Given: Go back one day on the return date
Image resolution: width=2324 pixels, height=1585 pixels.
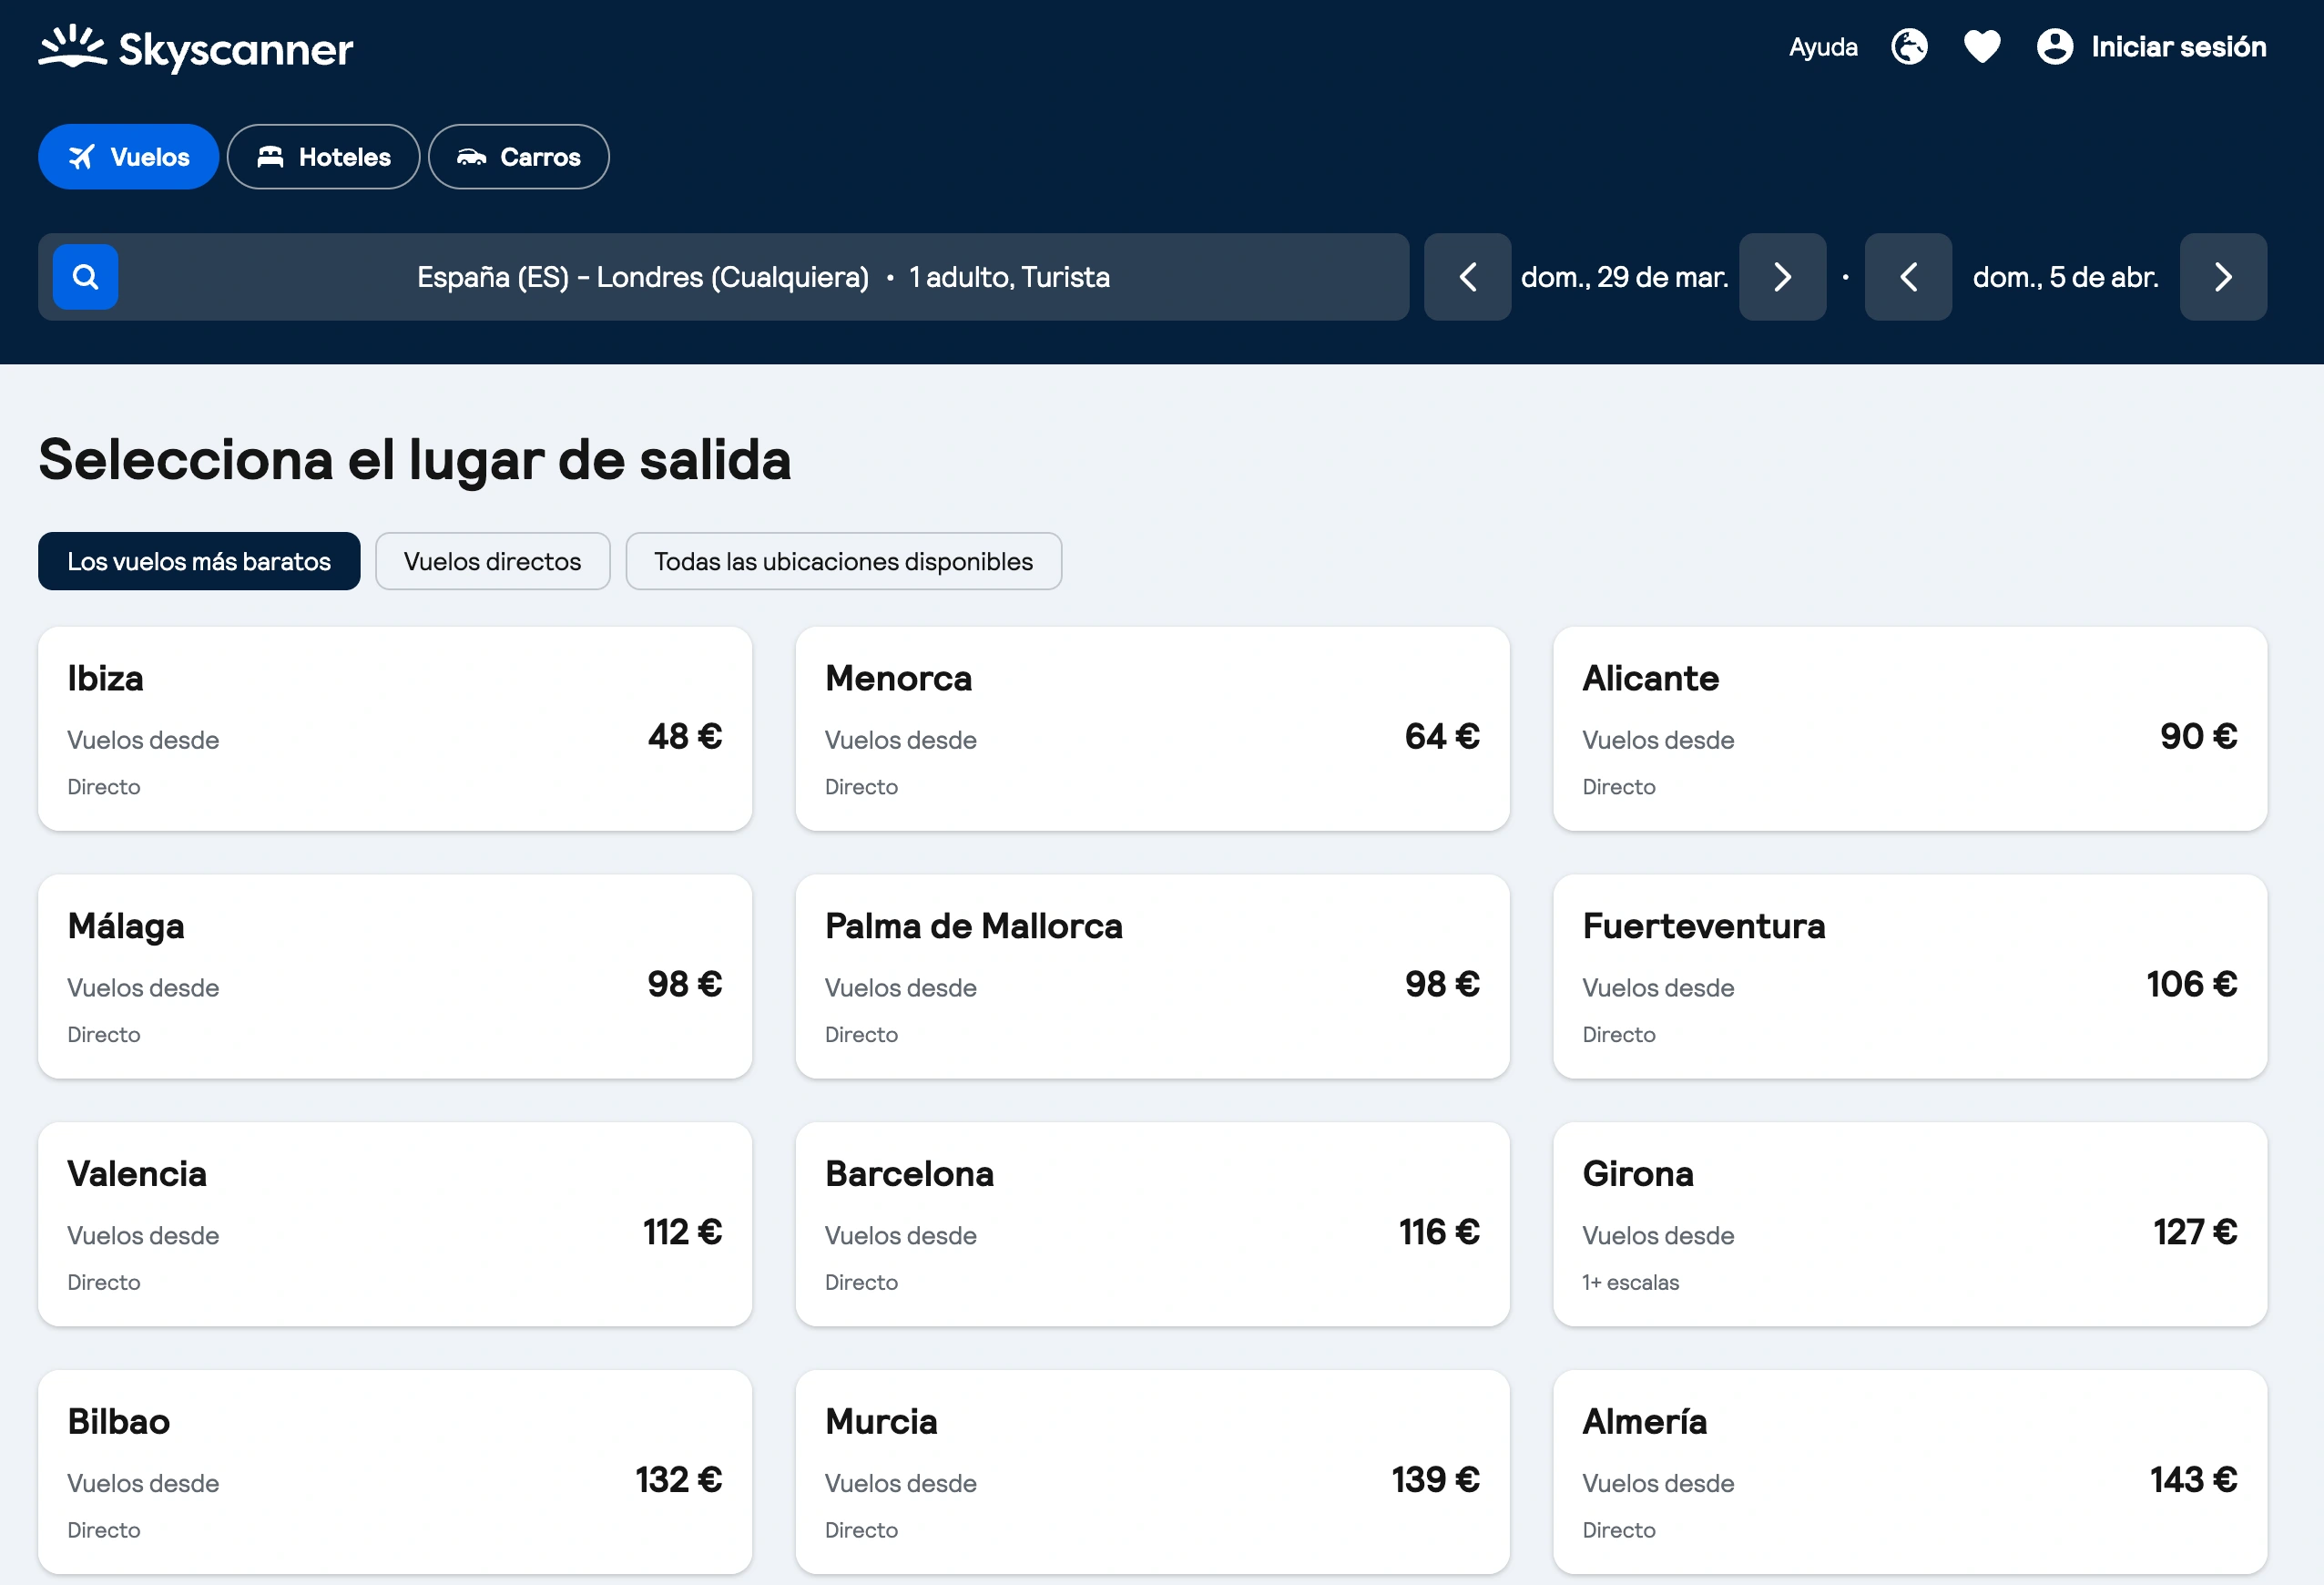Looking at the screenshot, I should [1908, 277].
